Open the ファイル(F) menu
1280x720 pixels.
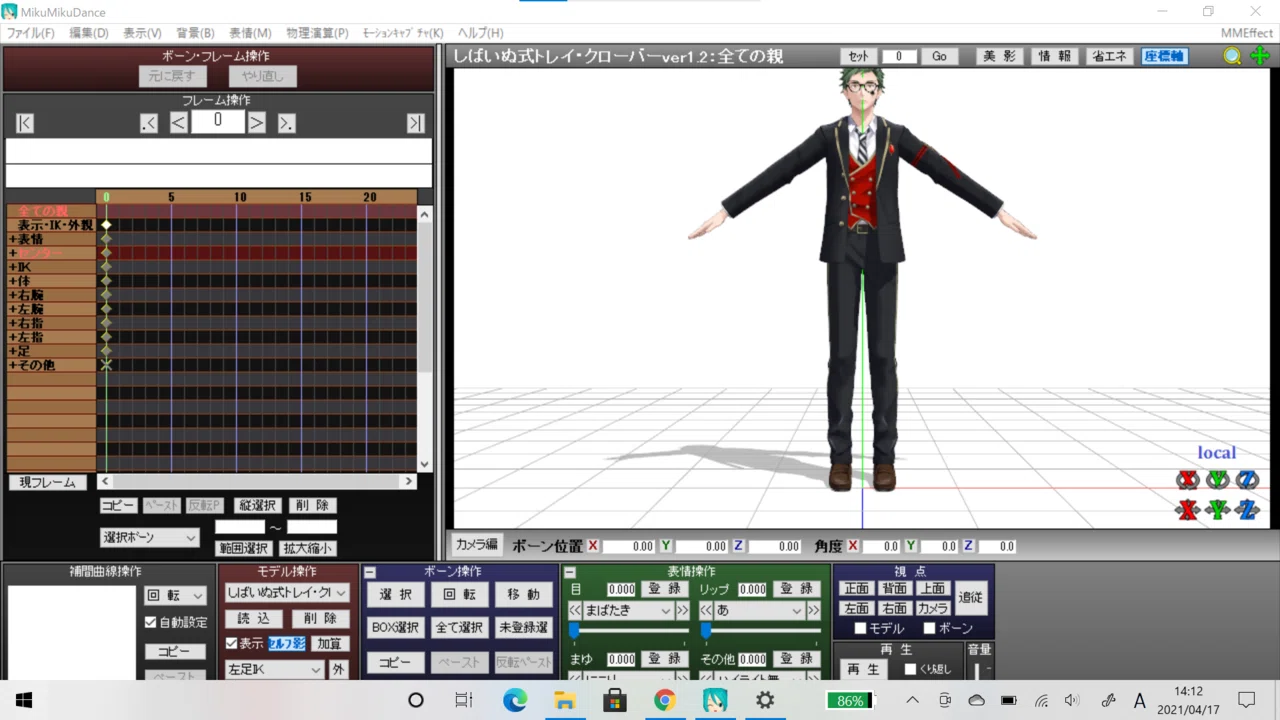pyautogui.click(x=31, y=33)
